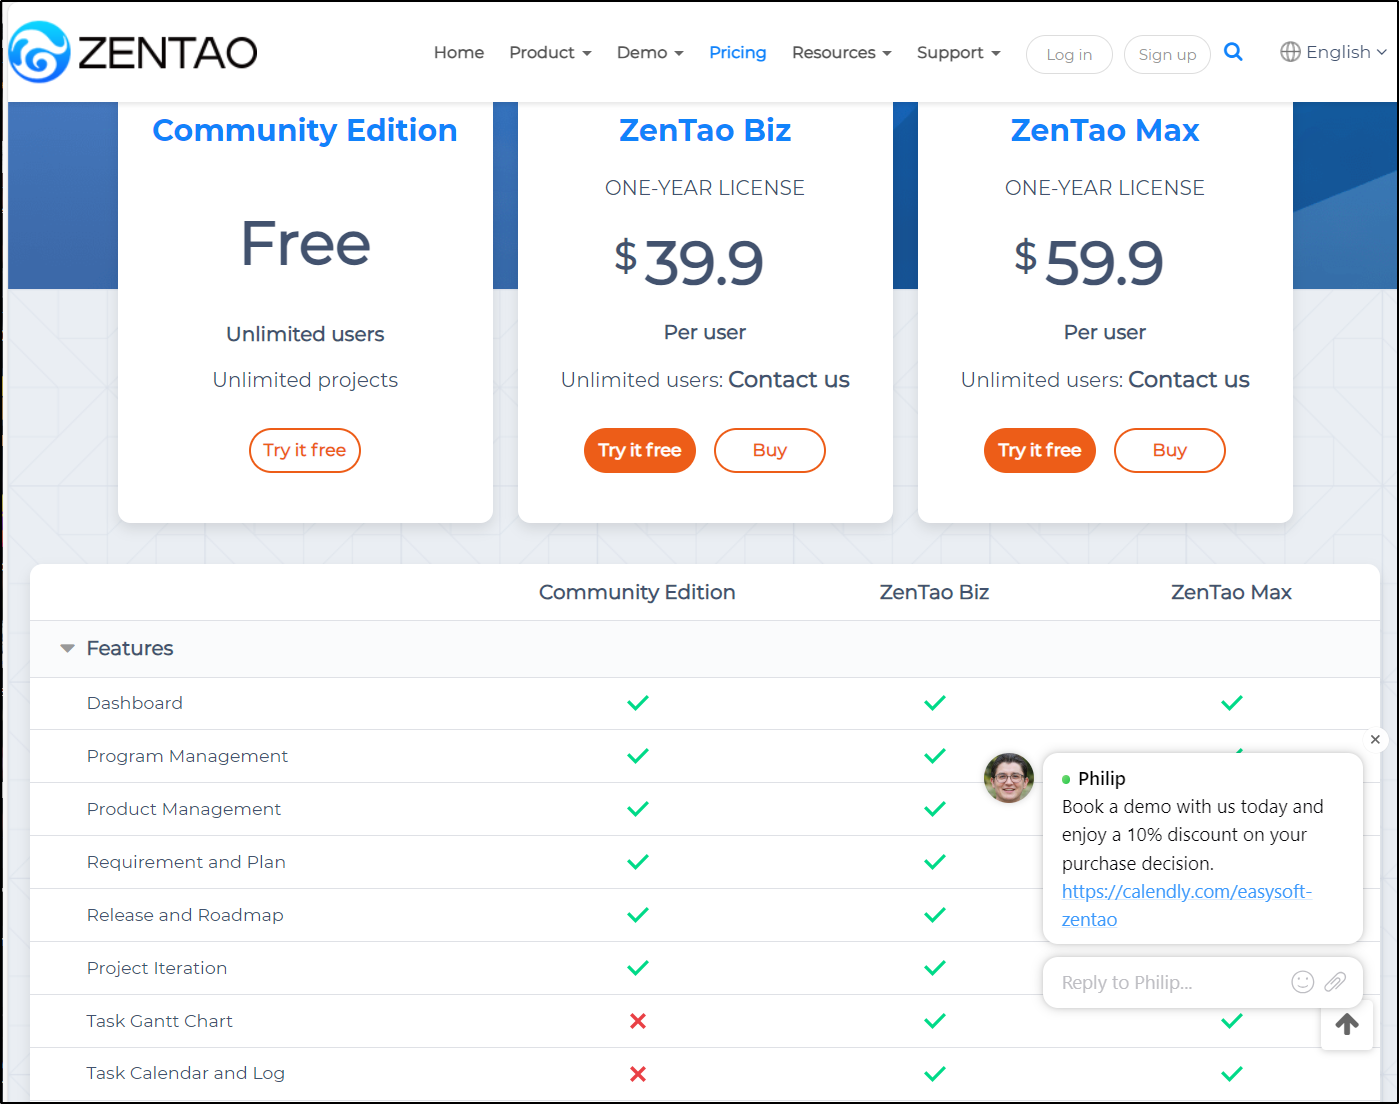Click the Program Management row label
This screenshot has height=1104, width=1399.
tap(187, 756)
